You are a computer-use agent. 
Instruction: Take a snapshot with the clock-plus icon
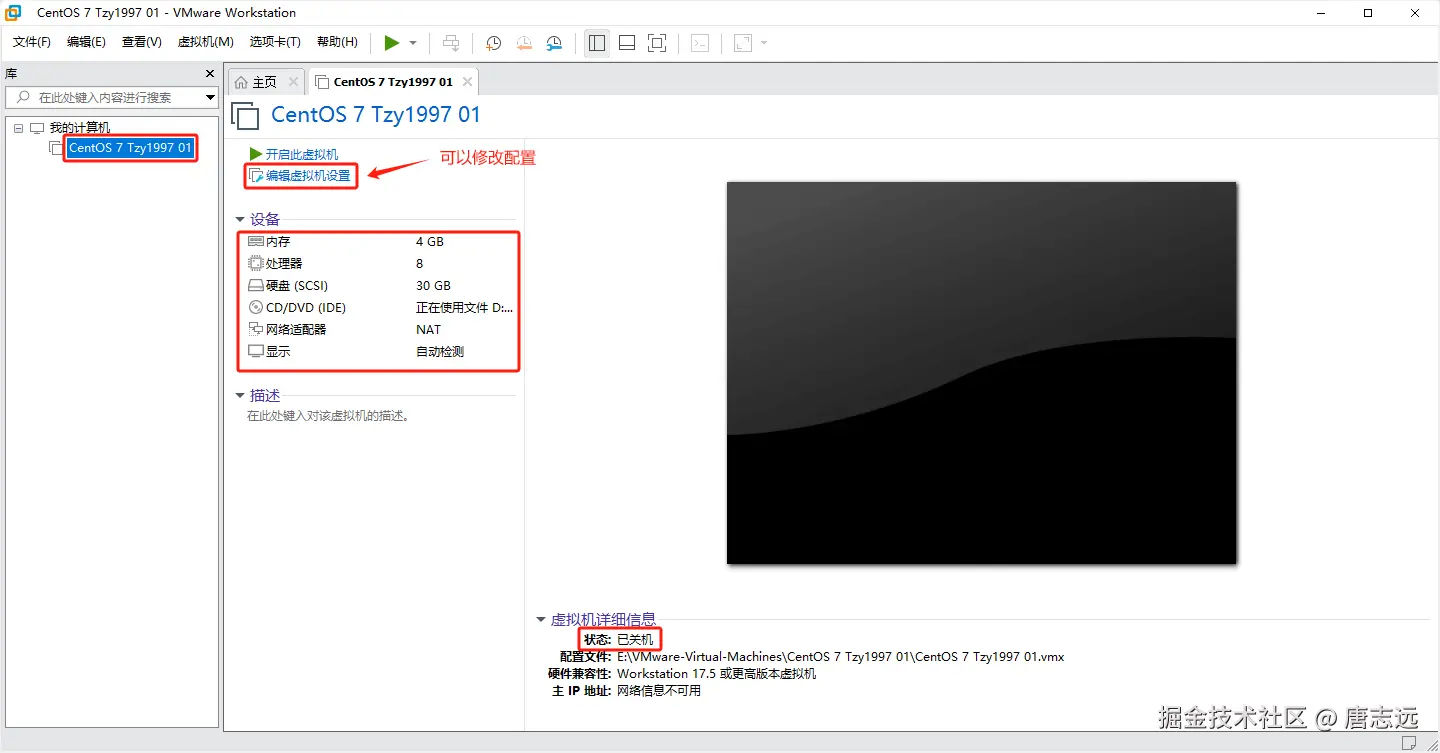point(493,43)
